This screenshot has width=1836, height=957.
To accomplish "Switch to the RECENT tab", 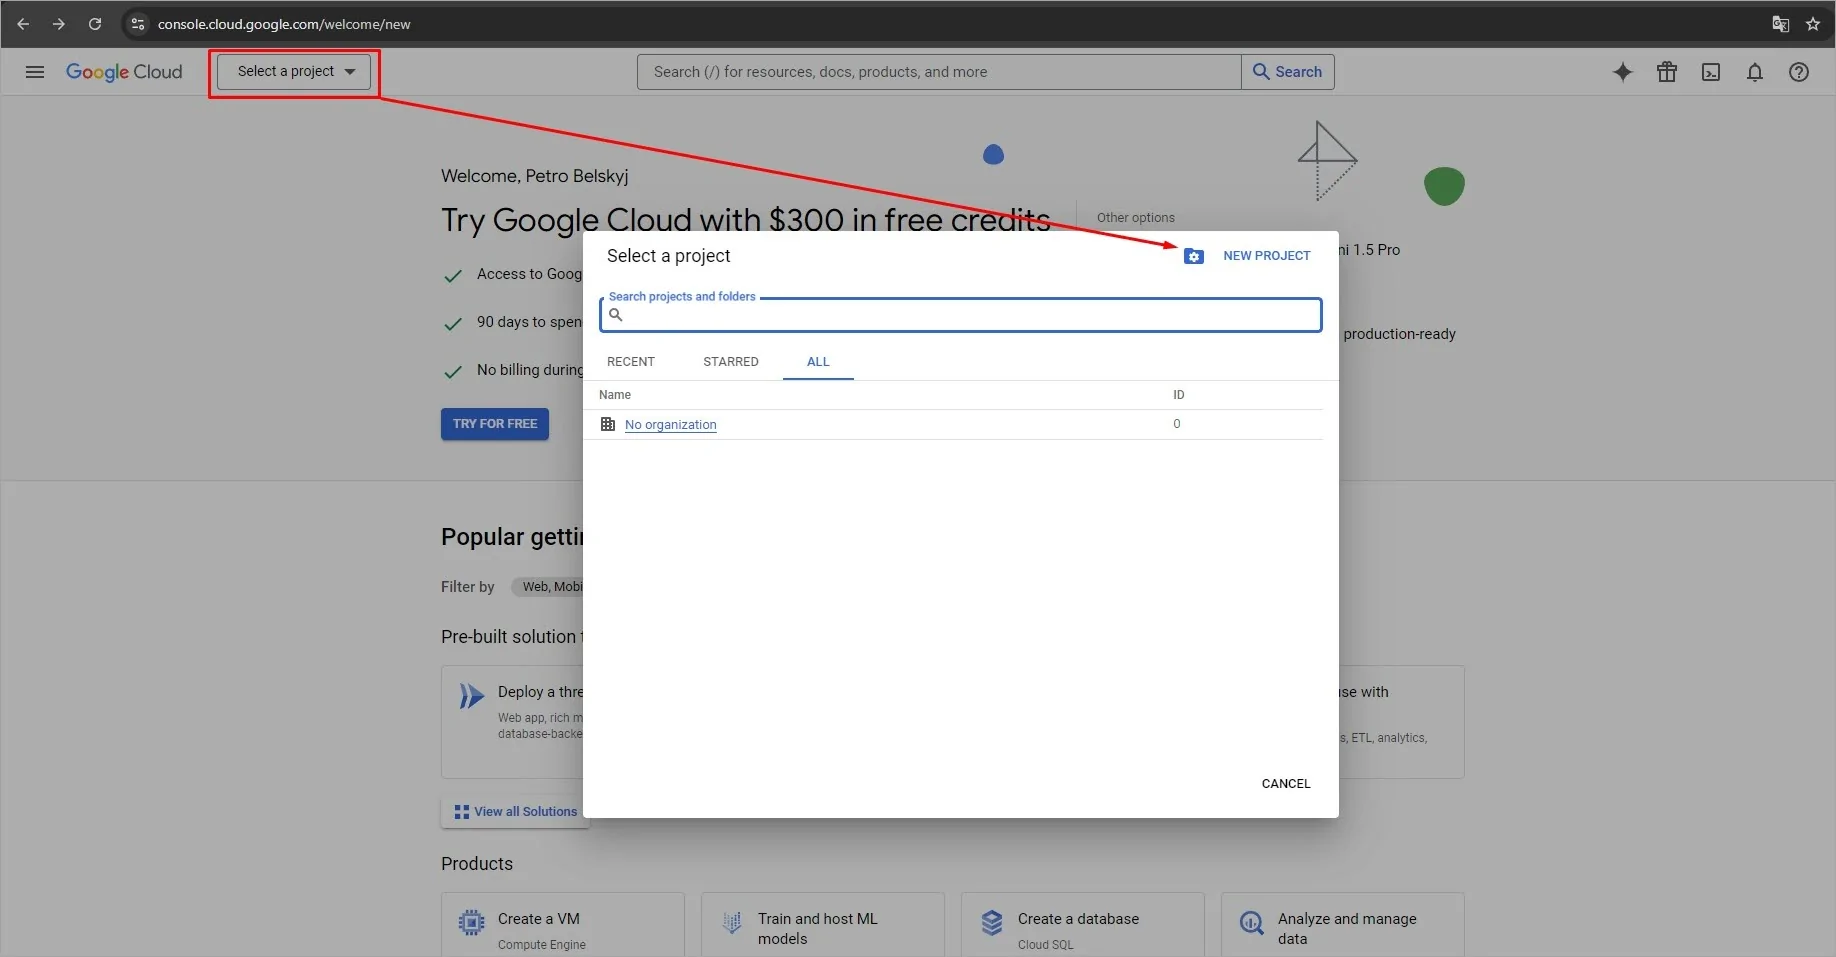I will (631, 361).
